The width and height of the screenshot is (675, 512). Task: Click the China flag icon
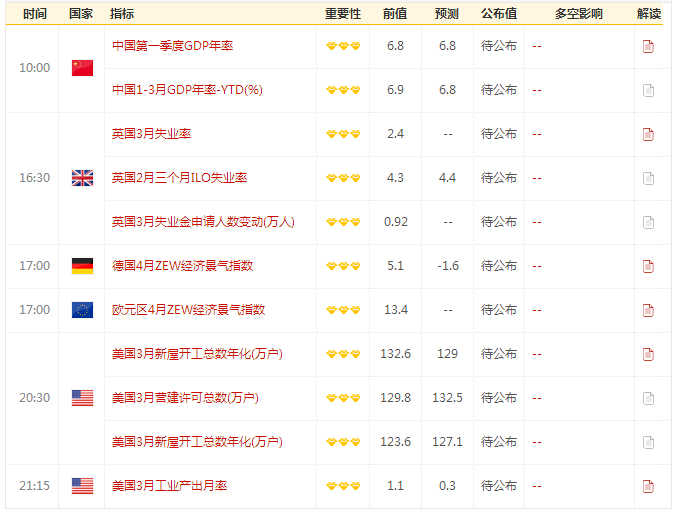[82, 68]
